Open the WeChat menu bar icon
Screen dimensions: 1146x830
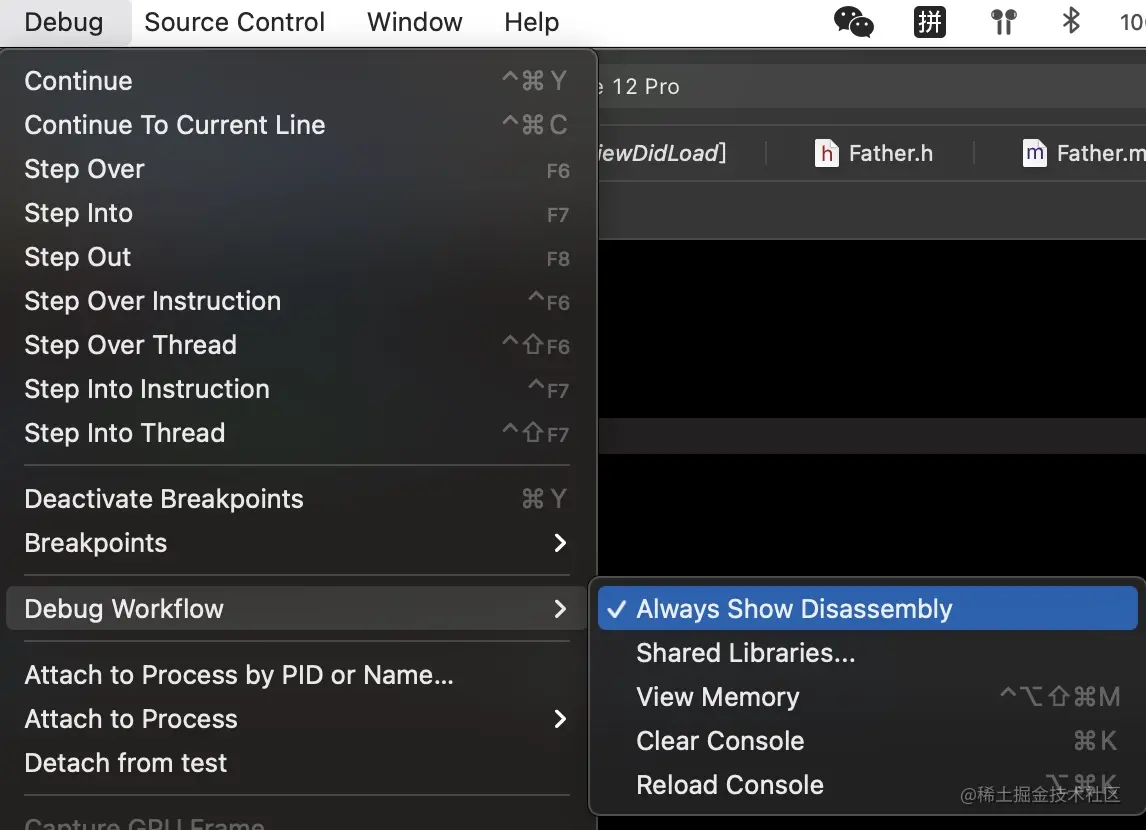pos(853,22)
